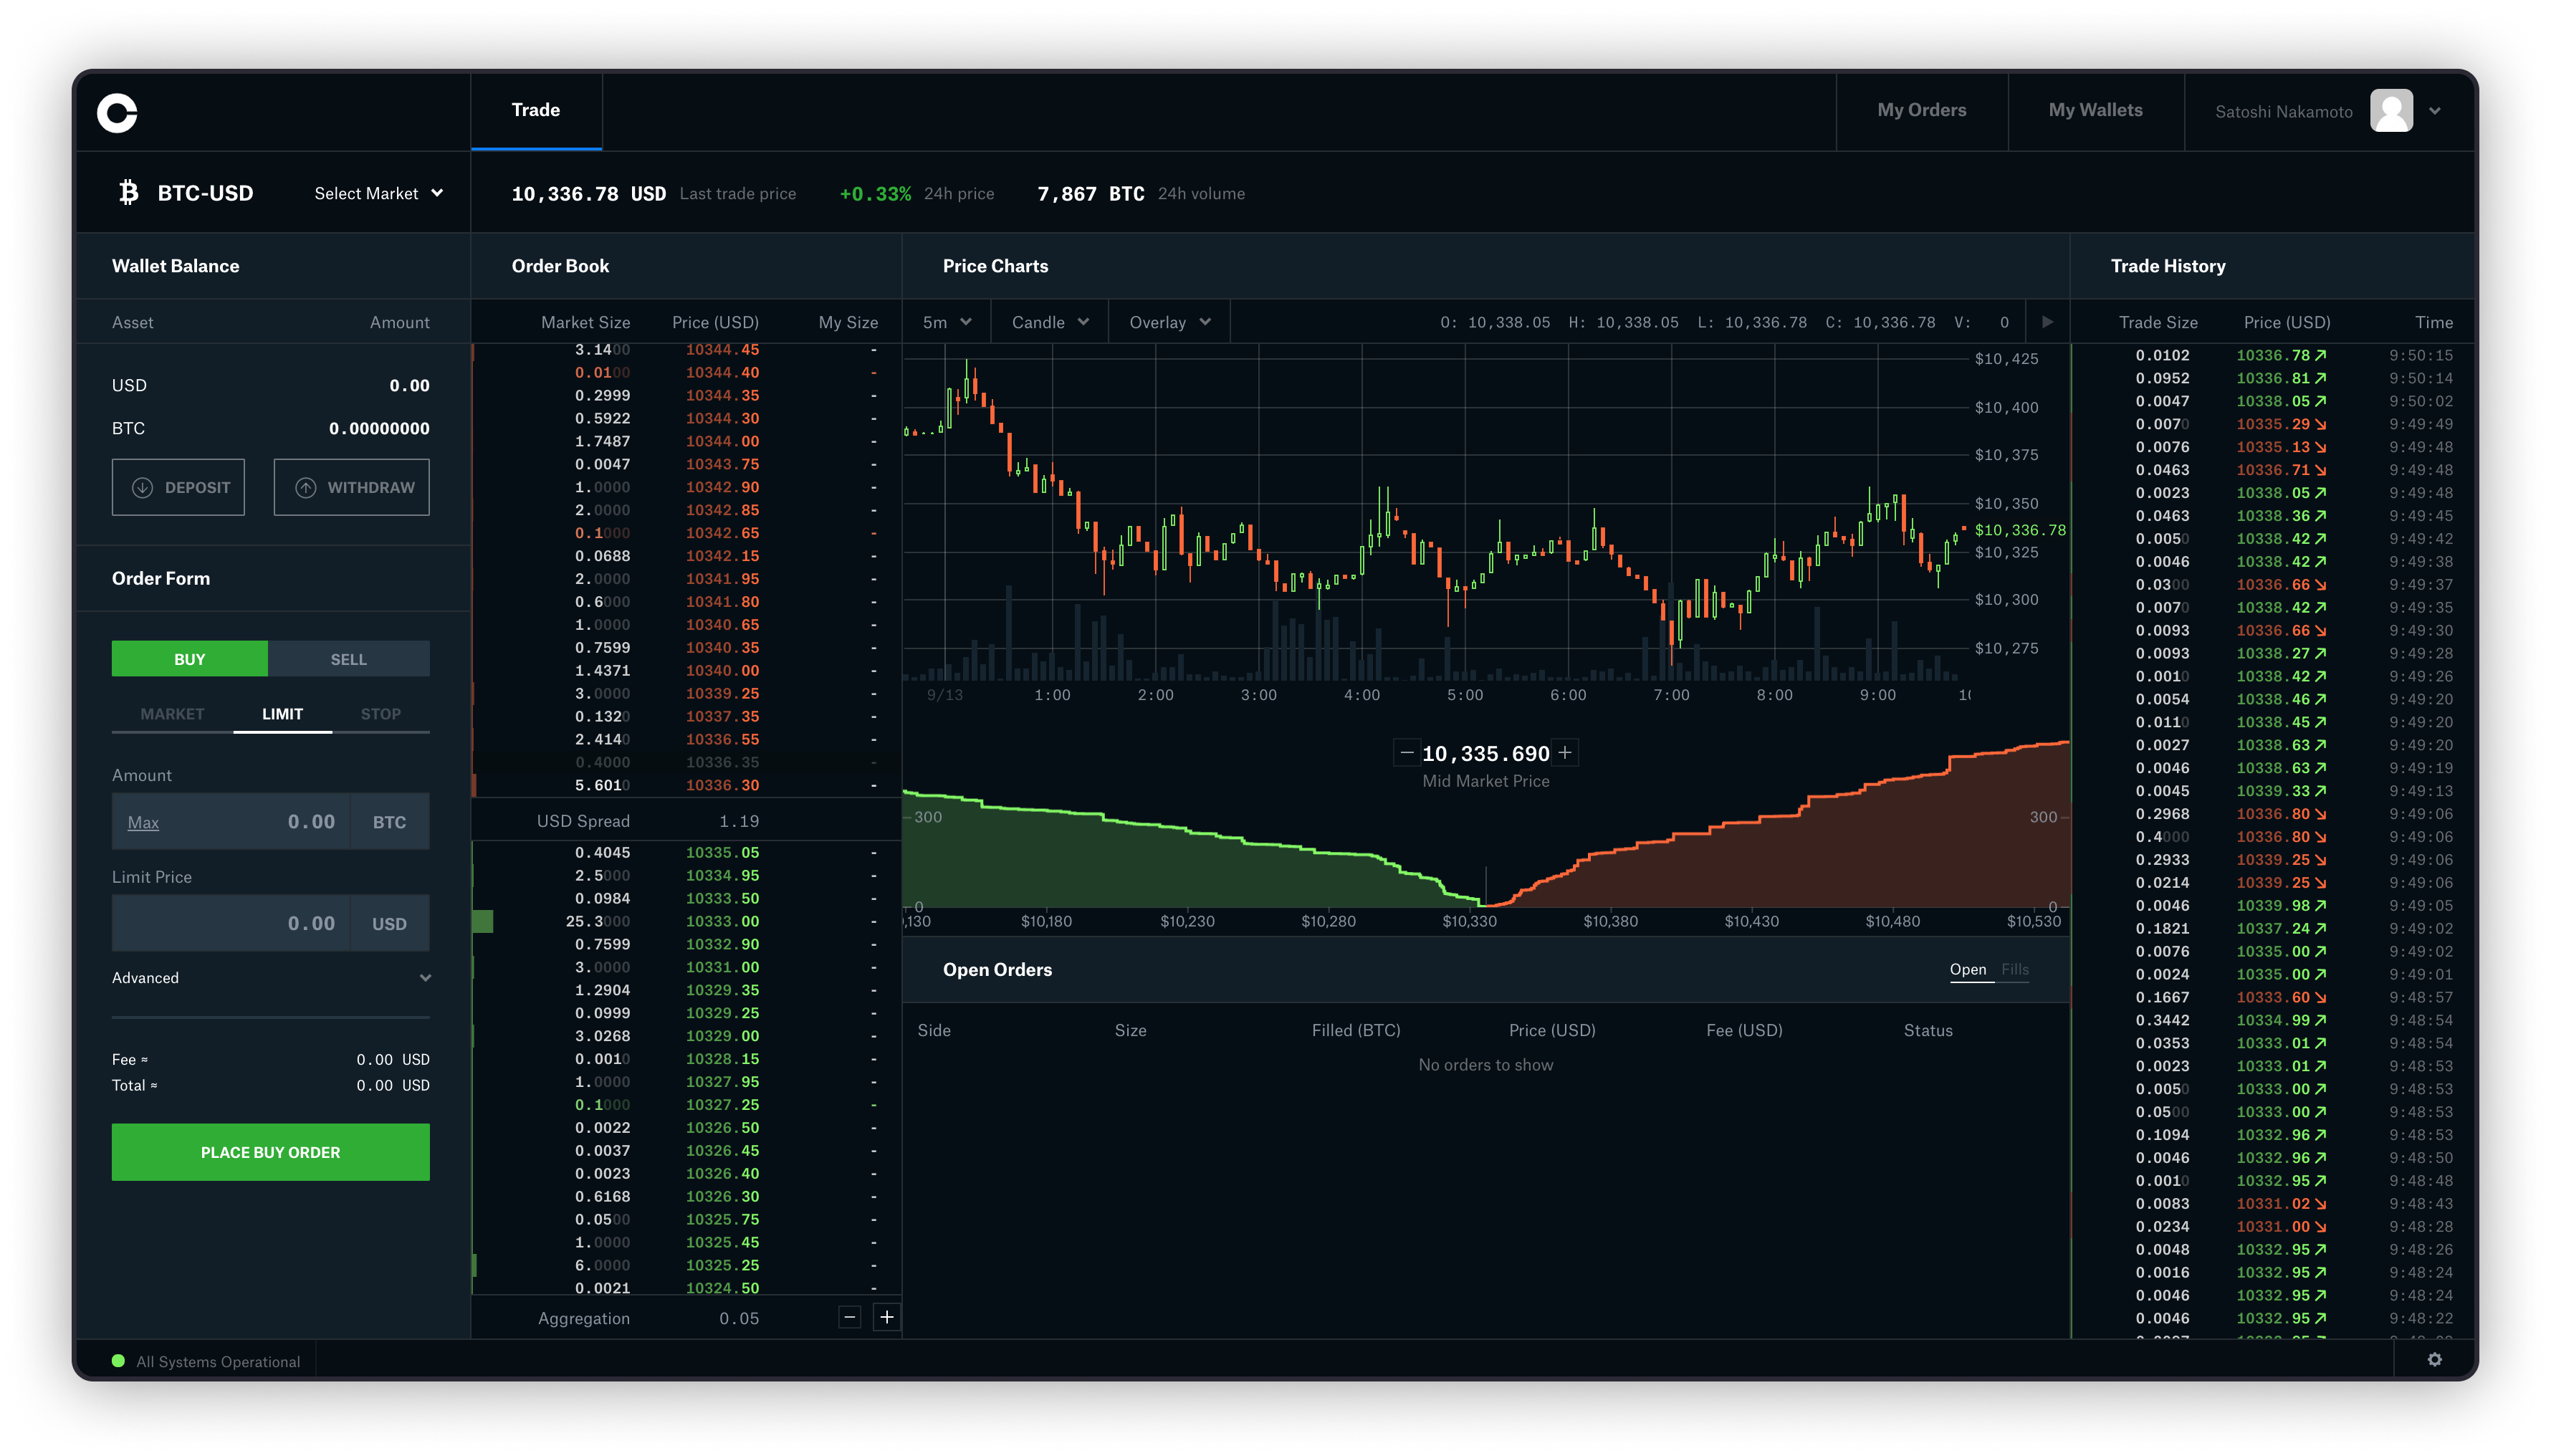This screenshot has width=2551, height=1456.
Task: Click the PLACE BUY ORDER button
Action: coord(270,1151)
